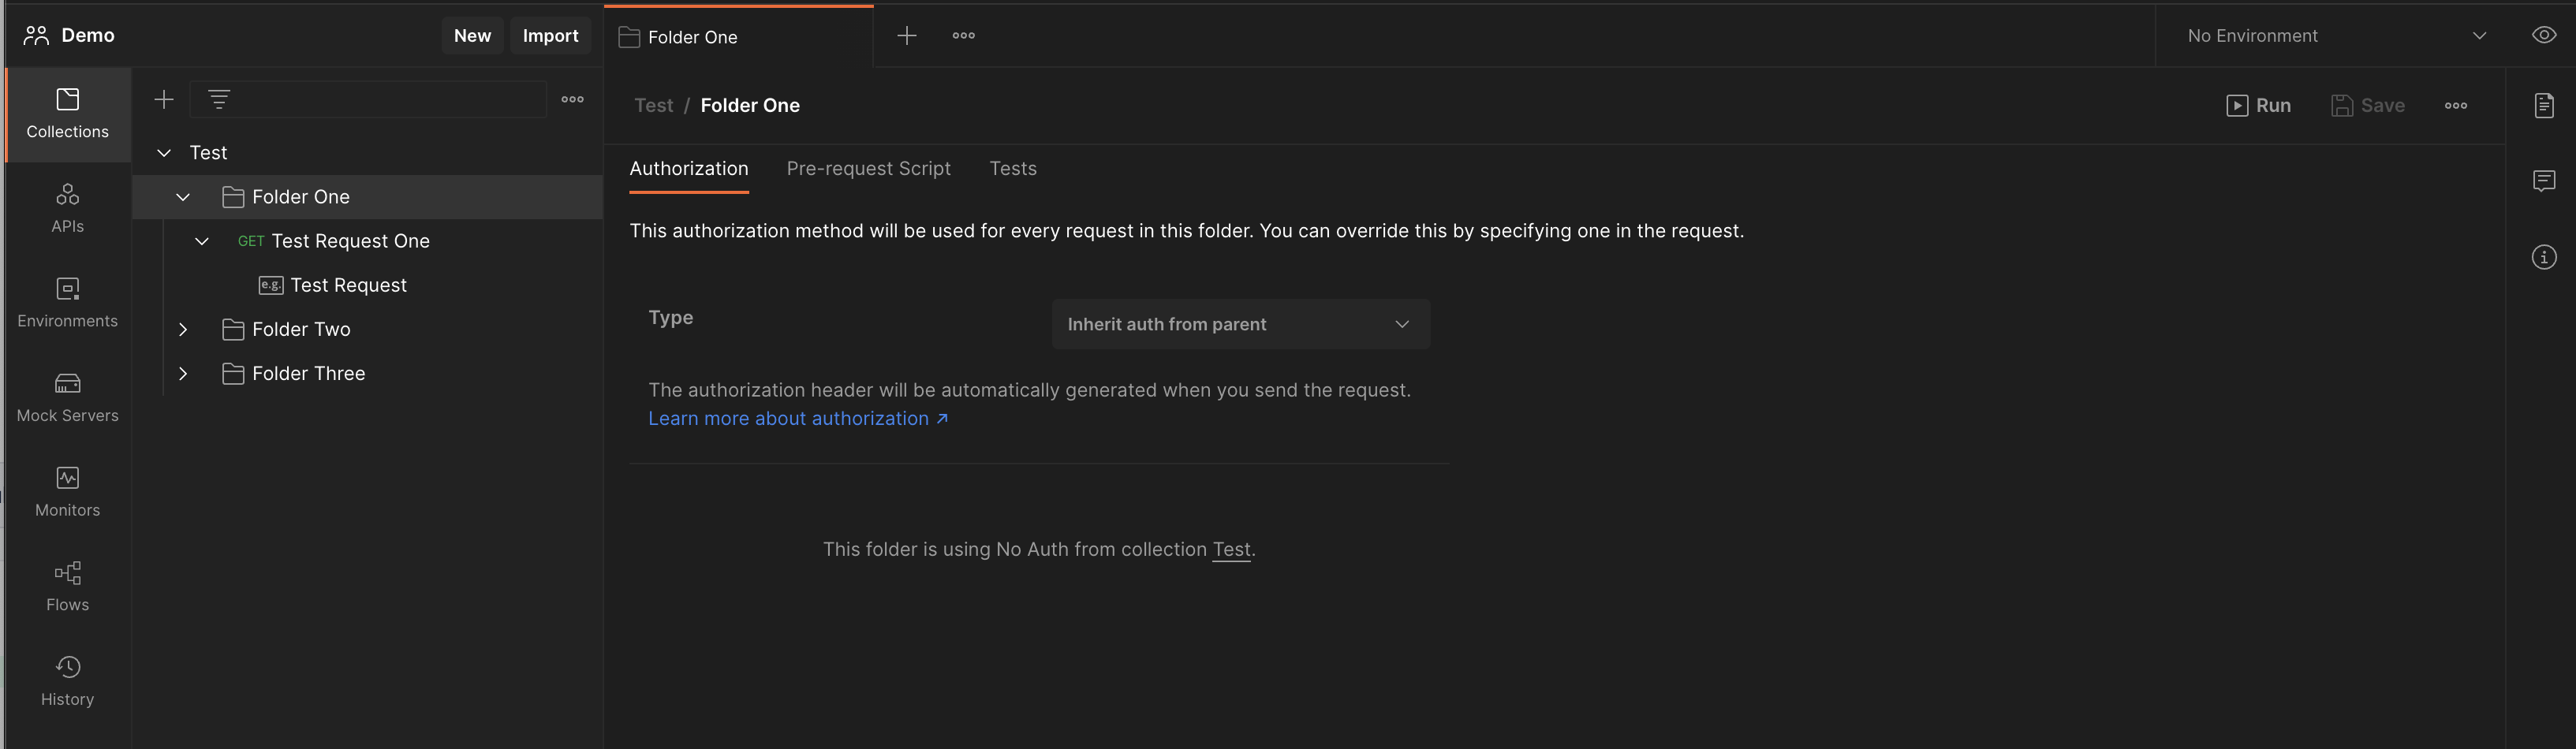Screen dimensions: 2576x749
Task: Open the Flows sidebar section
Action: (67, 587)
